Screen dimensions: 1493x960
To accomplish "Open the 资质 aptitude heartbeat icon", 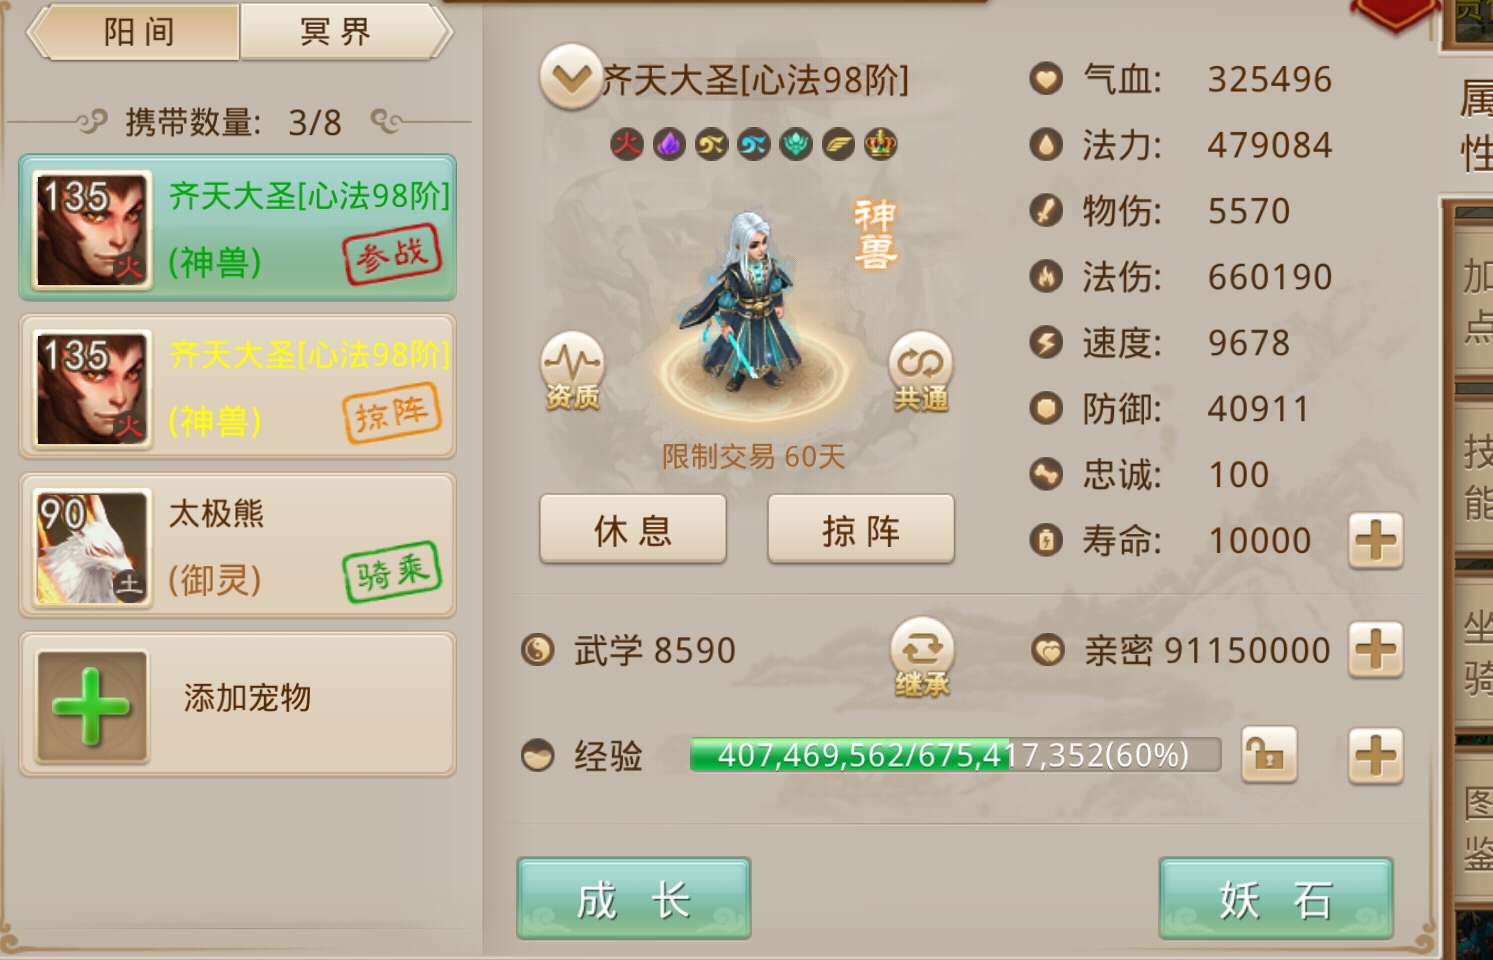I will (572, 372).
